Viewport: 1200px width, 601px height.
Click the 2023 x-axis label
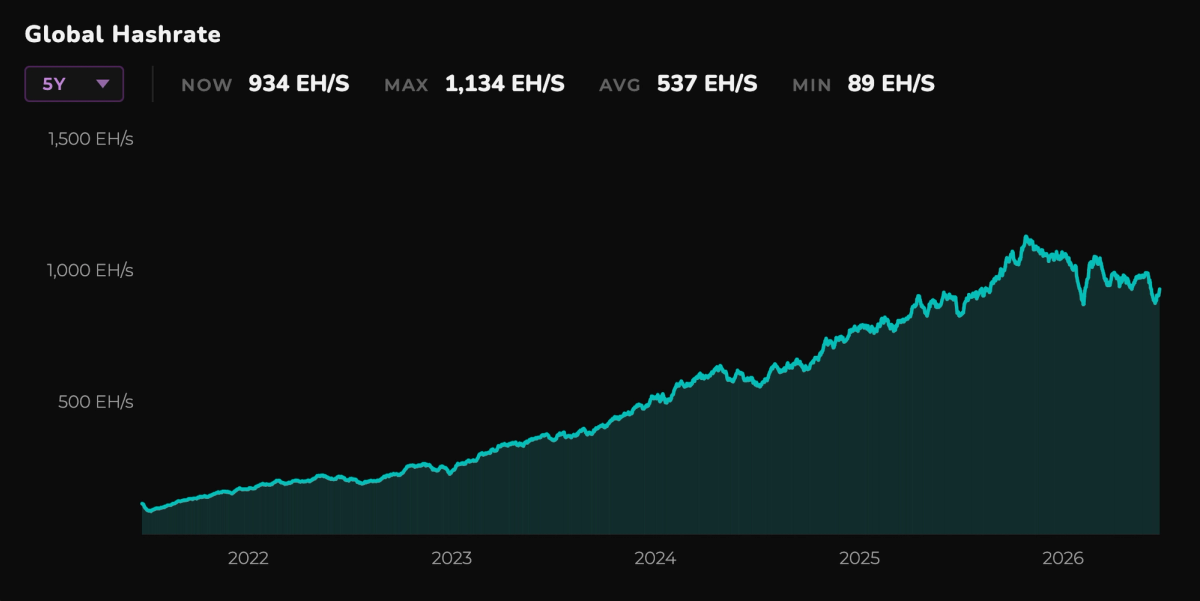(452, 559)
